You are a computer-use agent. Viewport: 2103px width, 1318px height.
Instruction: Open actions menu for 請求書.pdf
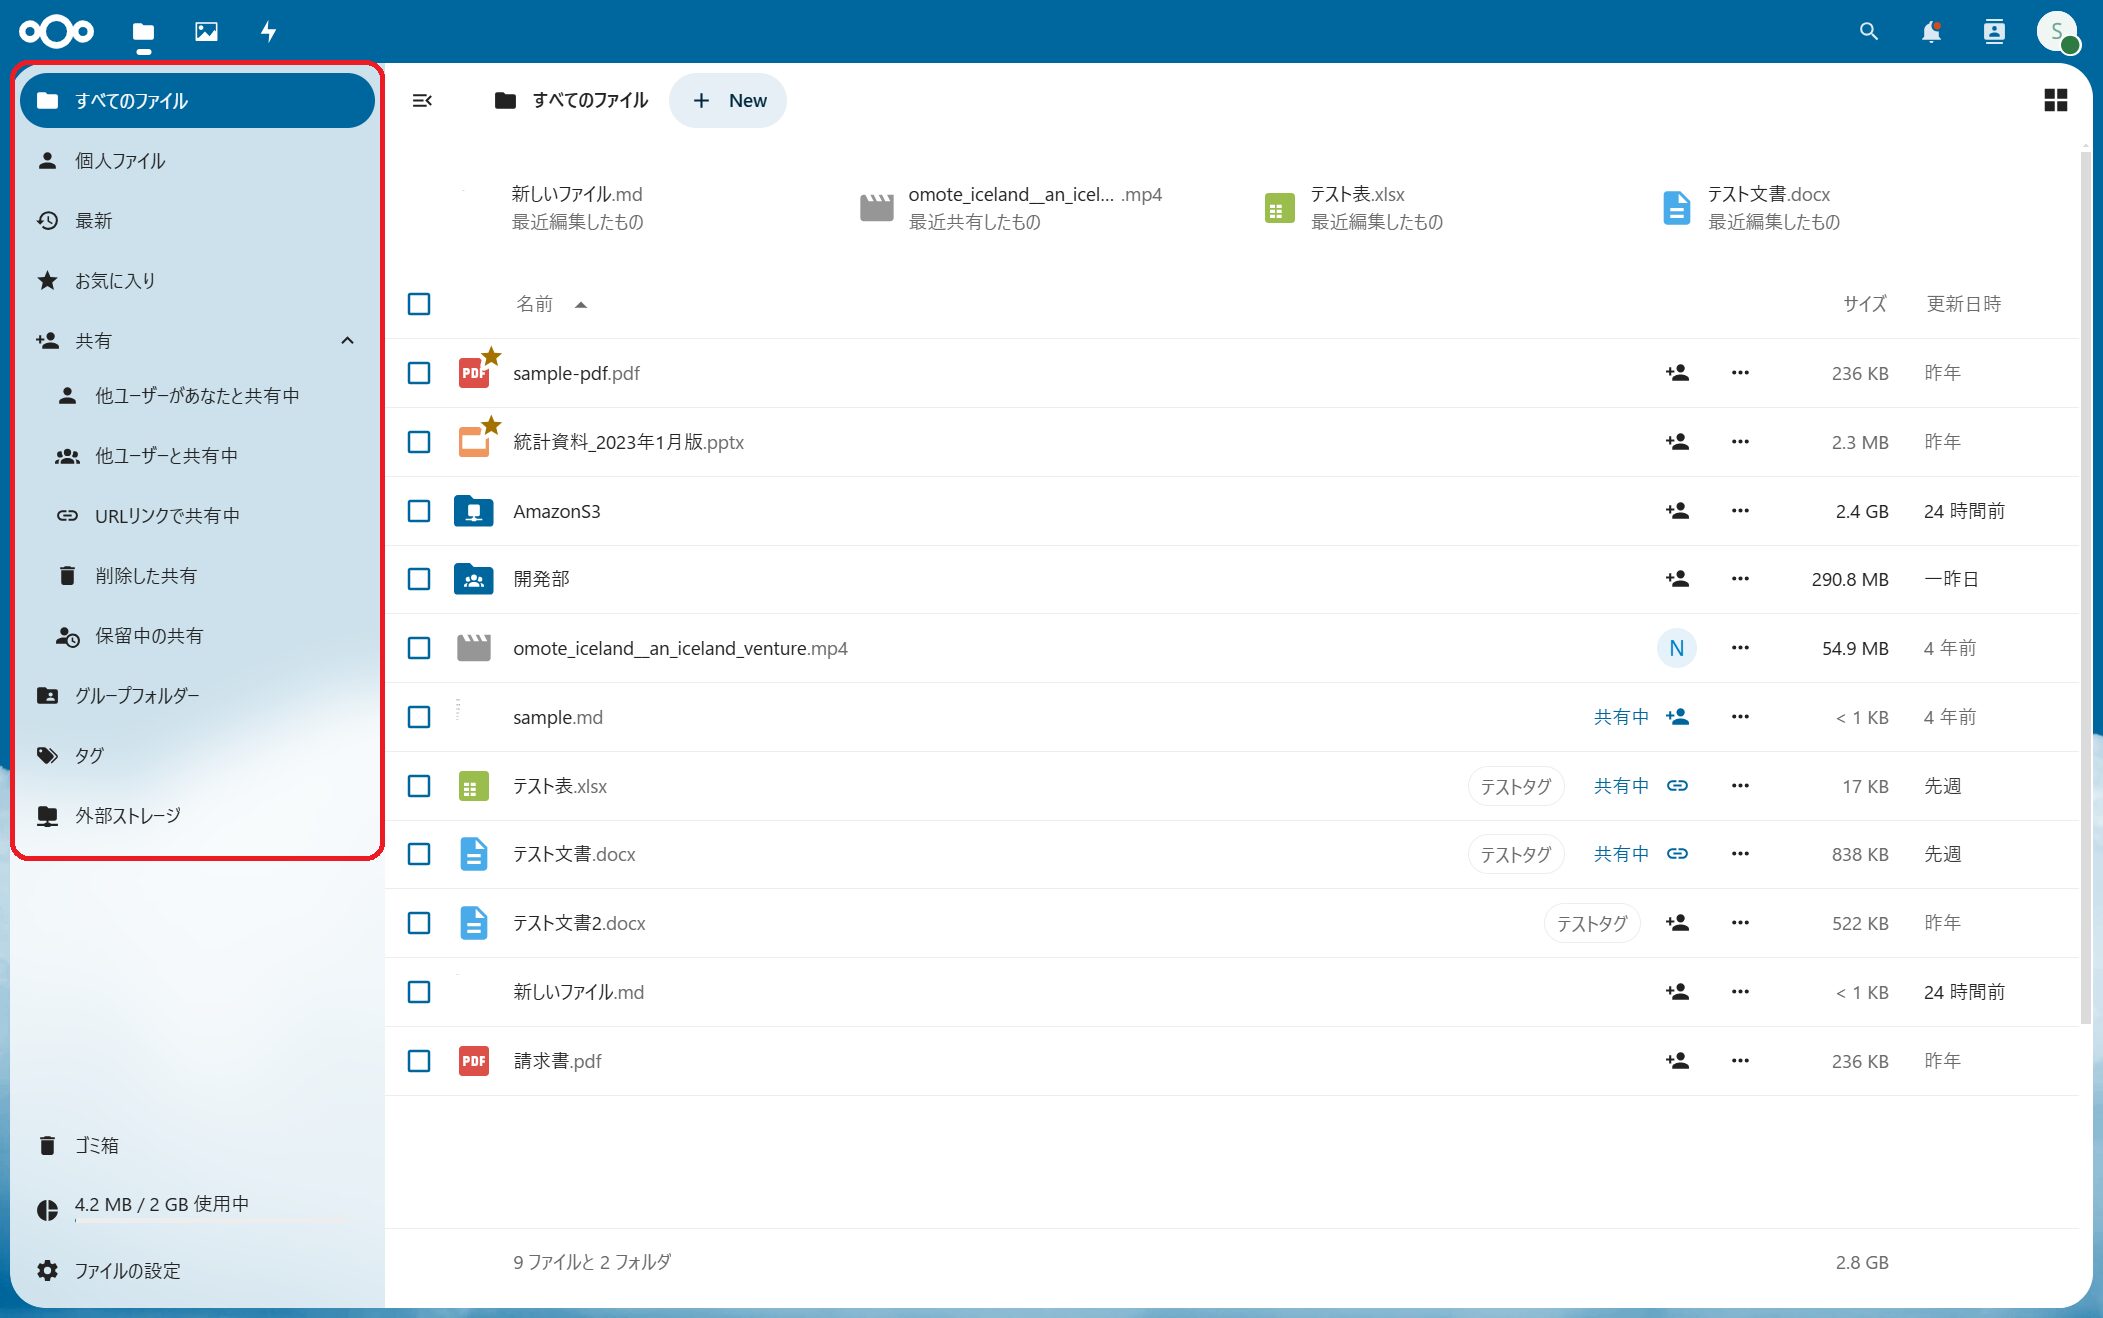tap(1740, 1061)
